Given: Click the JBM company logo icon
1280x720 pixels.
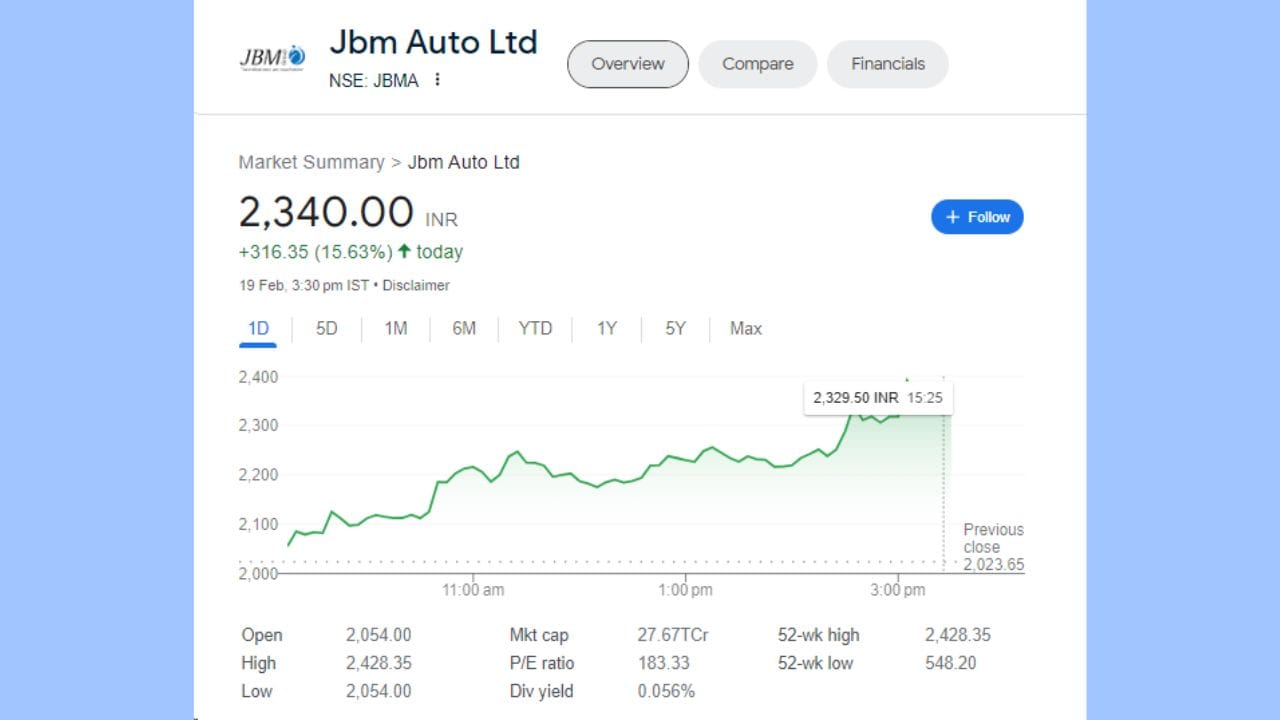Looking at the screenshot, I should click(272, 57).
